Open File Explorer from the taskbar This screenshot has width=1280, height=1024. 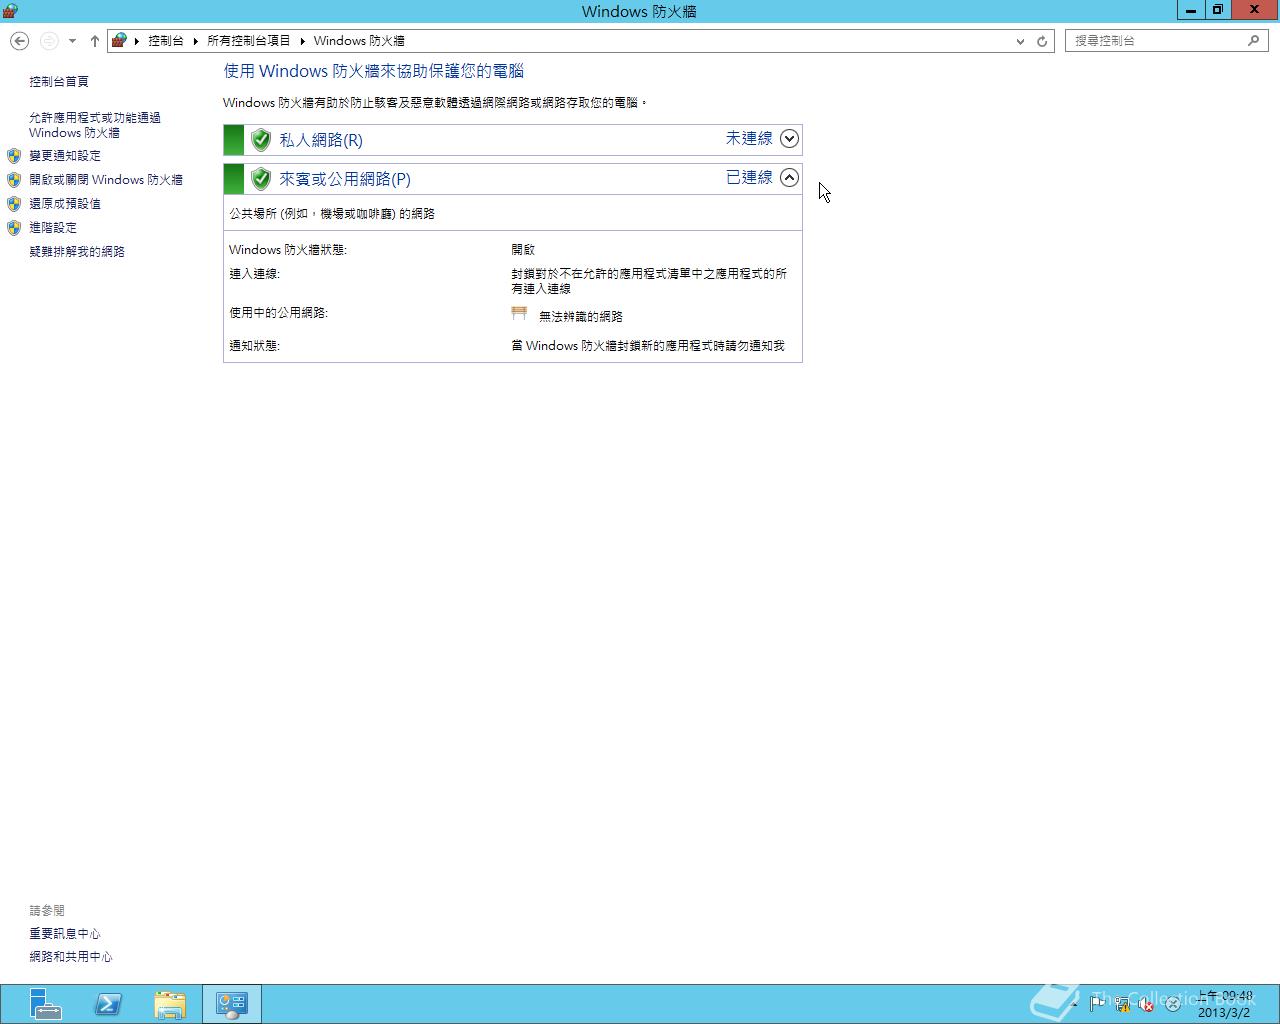[x=170, y=1004]
